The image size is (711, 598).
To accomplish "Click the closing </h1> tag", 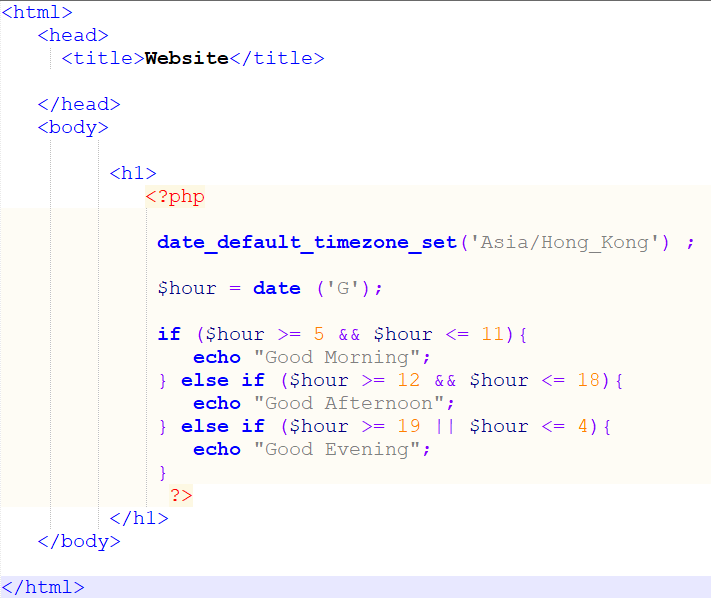I will pyautogui.click(x=139, y=518).
